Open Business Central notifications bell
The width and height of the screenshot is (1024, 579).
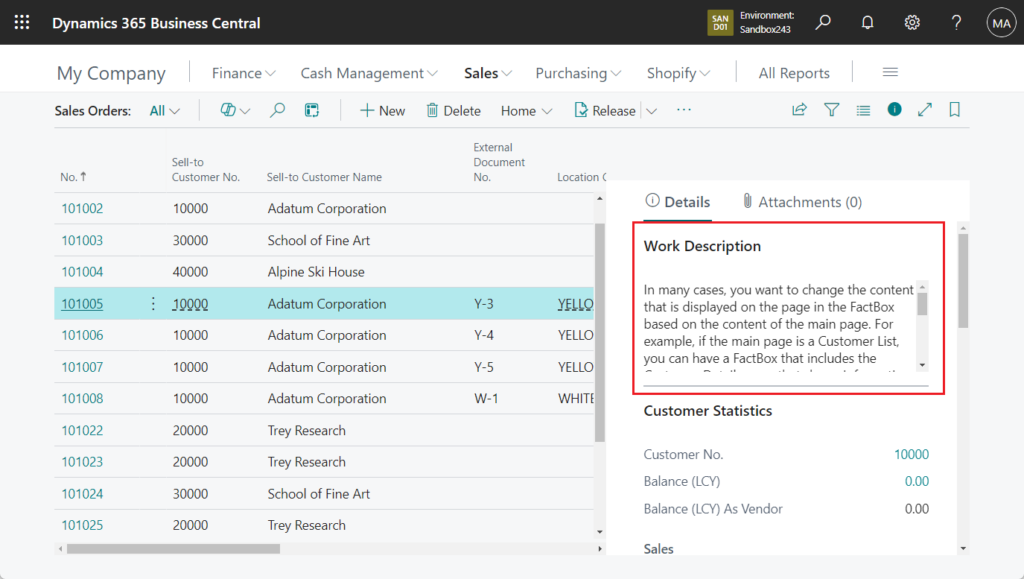(x=867, y=22)
